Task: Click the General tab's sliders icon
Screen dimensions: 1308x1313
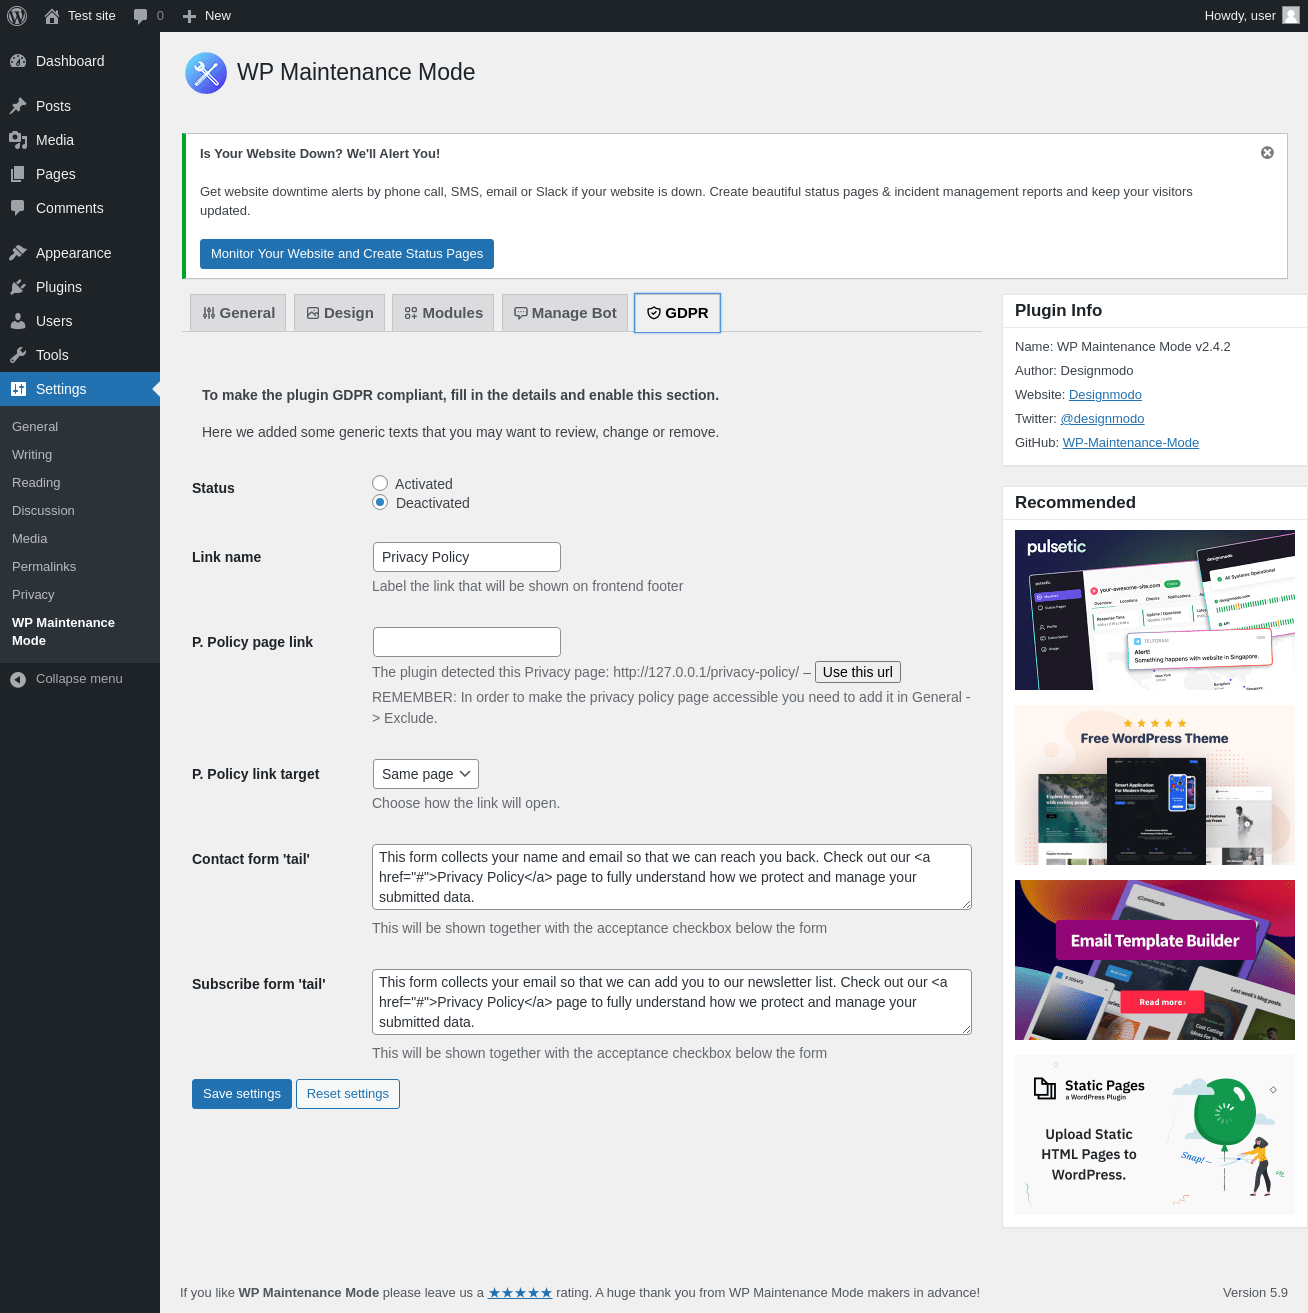Action: [209, 313]
